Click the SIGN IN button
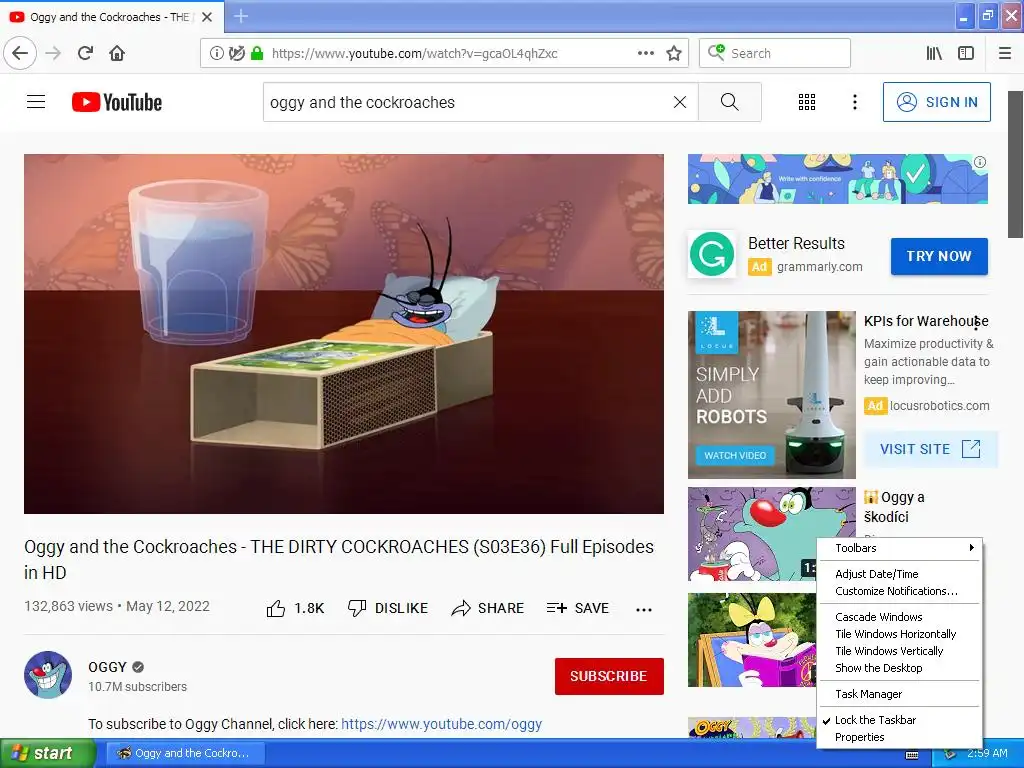 [936, 102]
